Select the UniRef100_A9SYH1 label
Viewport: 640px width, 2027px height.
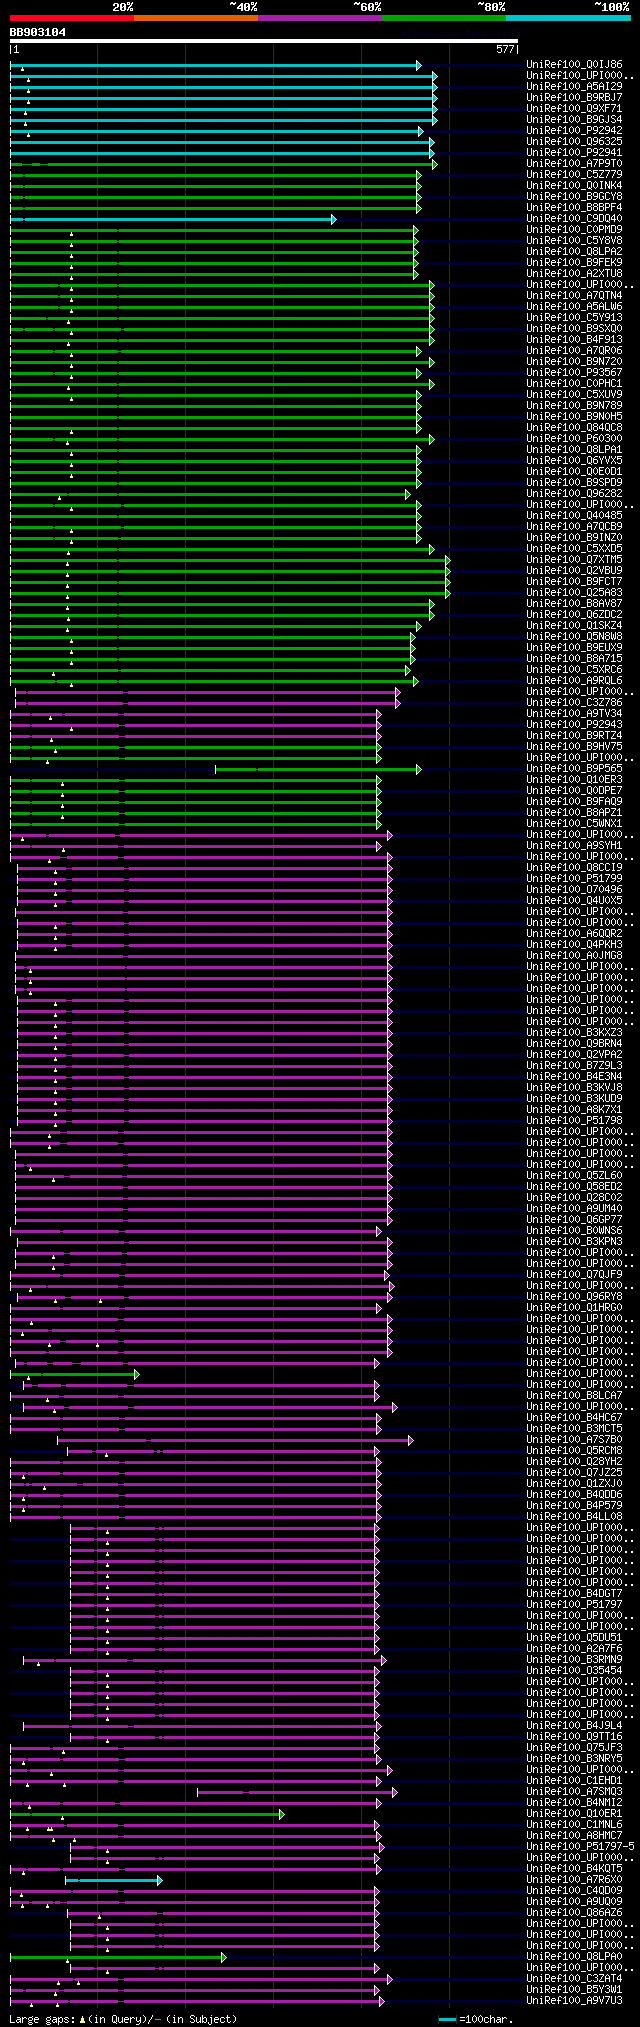[x=574, y=846]
